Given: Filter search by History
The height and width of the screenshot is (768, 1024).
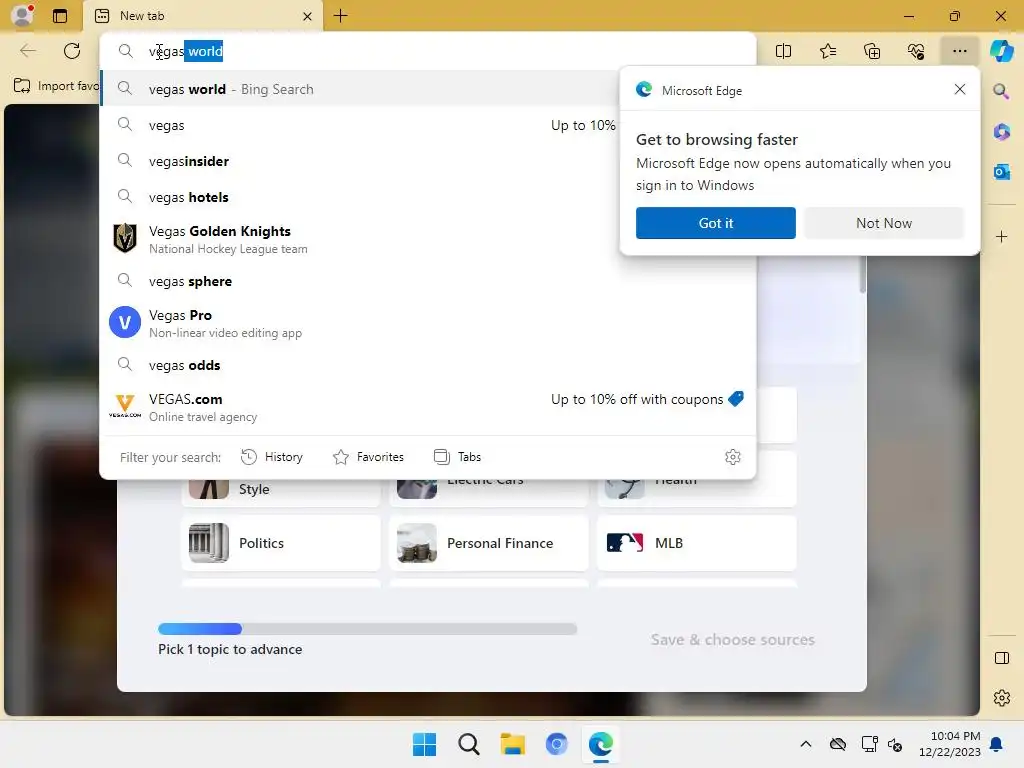Looking at the screenshot, I should point(272,456).
